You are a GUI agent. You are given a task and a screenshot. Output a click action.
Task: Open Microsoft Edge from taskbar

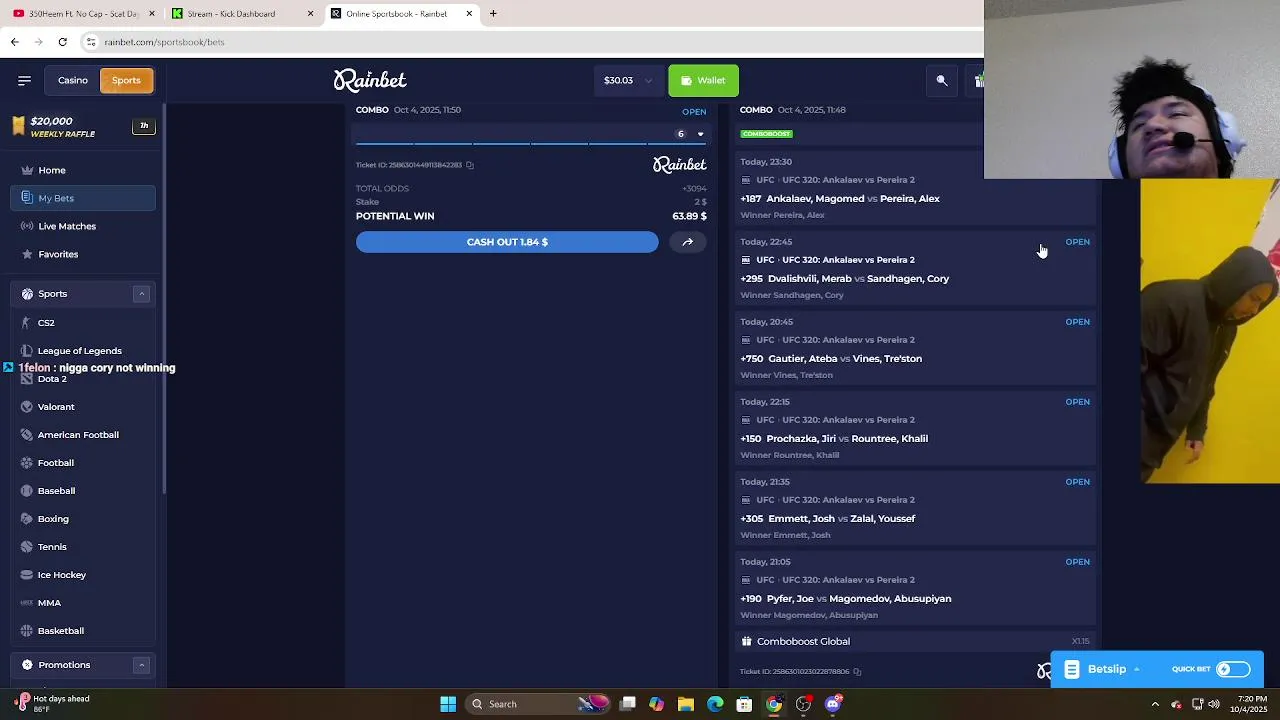tap(715, 704)
